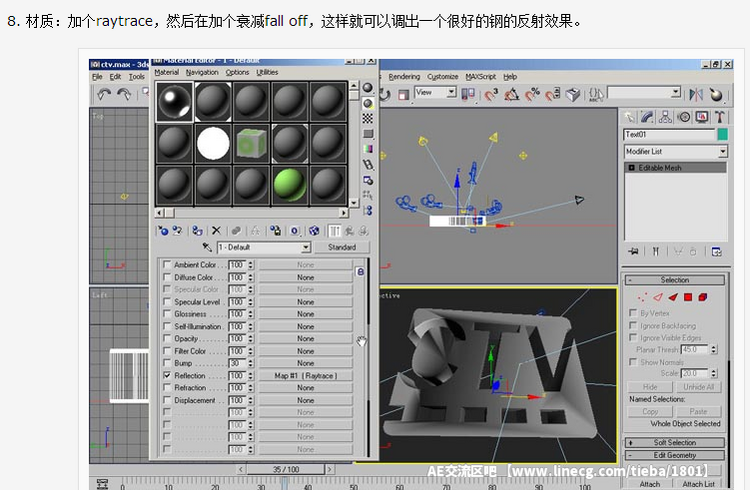Adjust the Reflection amount spinner arrows
This screenshot has width=750, height=490.
251,376
